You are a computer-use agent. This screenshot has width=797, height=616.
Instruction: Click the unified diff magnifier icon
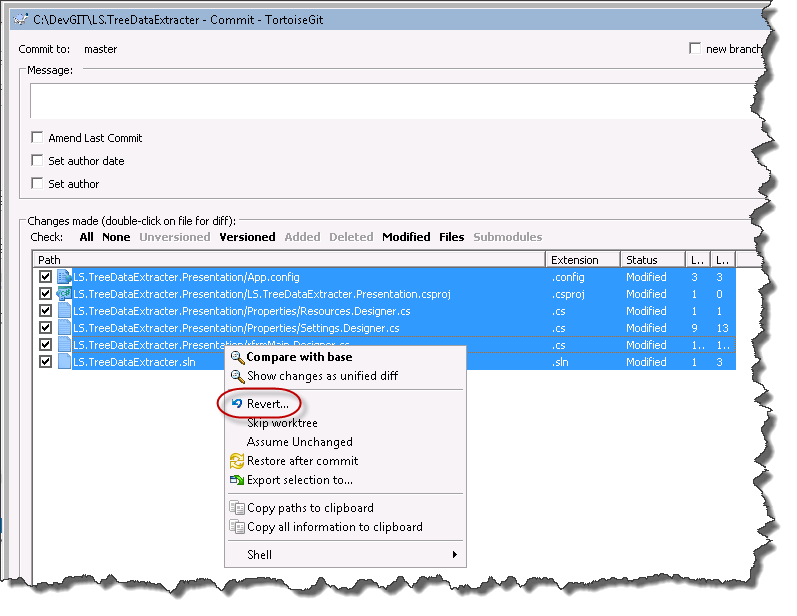pyautogui.click(x=237, y=376)
